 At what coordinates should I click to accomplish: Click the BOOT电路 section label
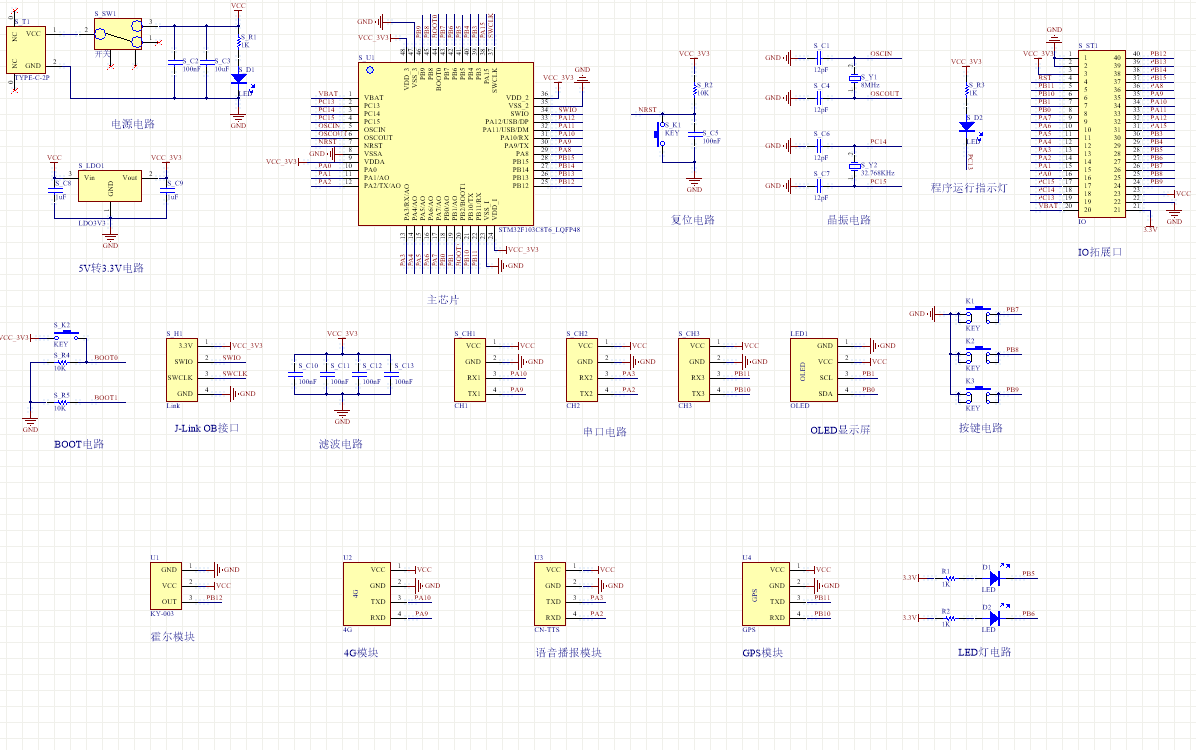[79, 445]
